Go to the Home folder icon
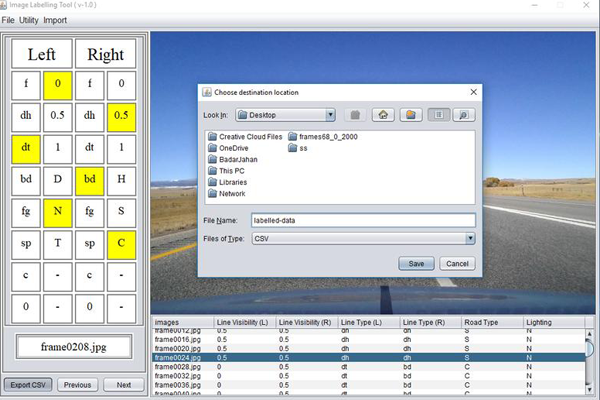Screen dimensions: 600x400 pyautogui.click(x=383, y=115)
